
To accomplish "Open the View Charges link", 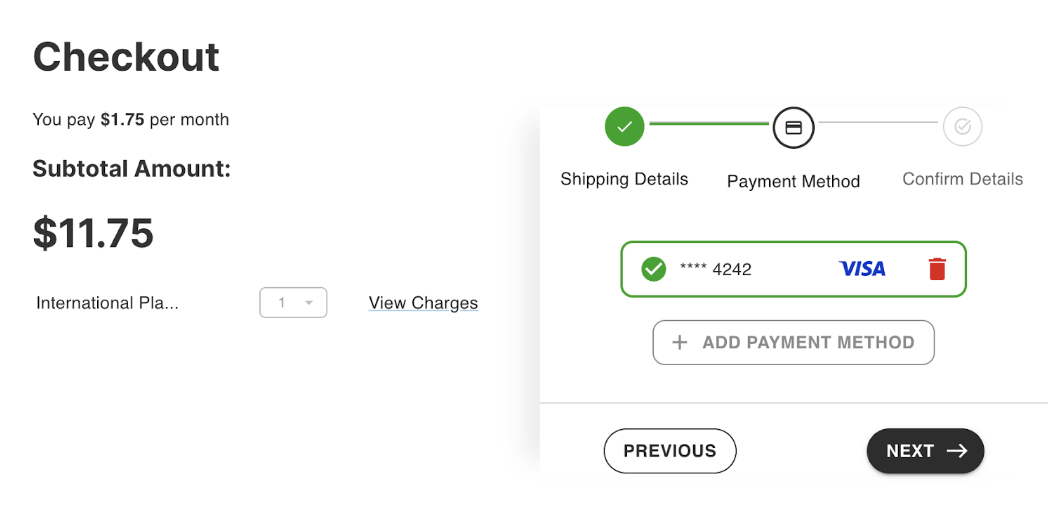I will pyautogui.click(x=423, y=303).
